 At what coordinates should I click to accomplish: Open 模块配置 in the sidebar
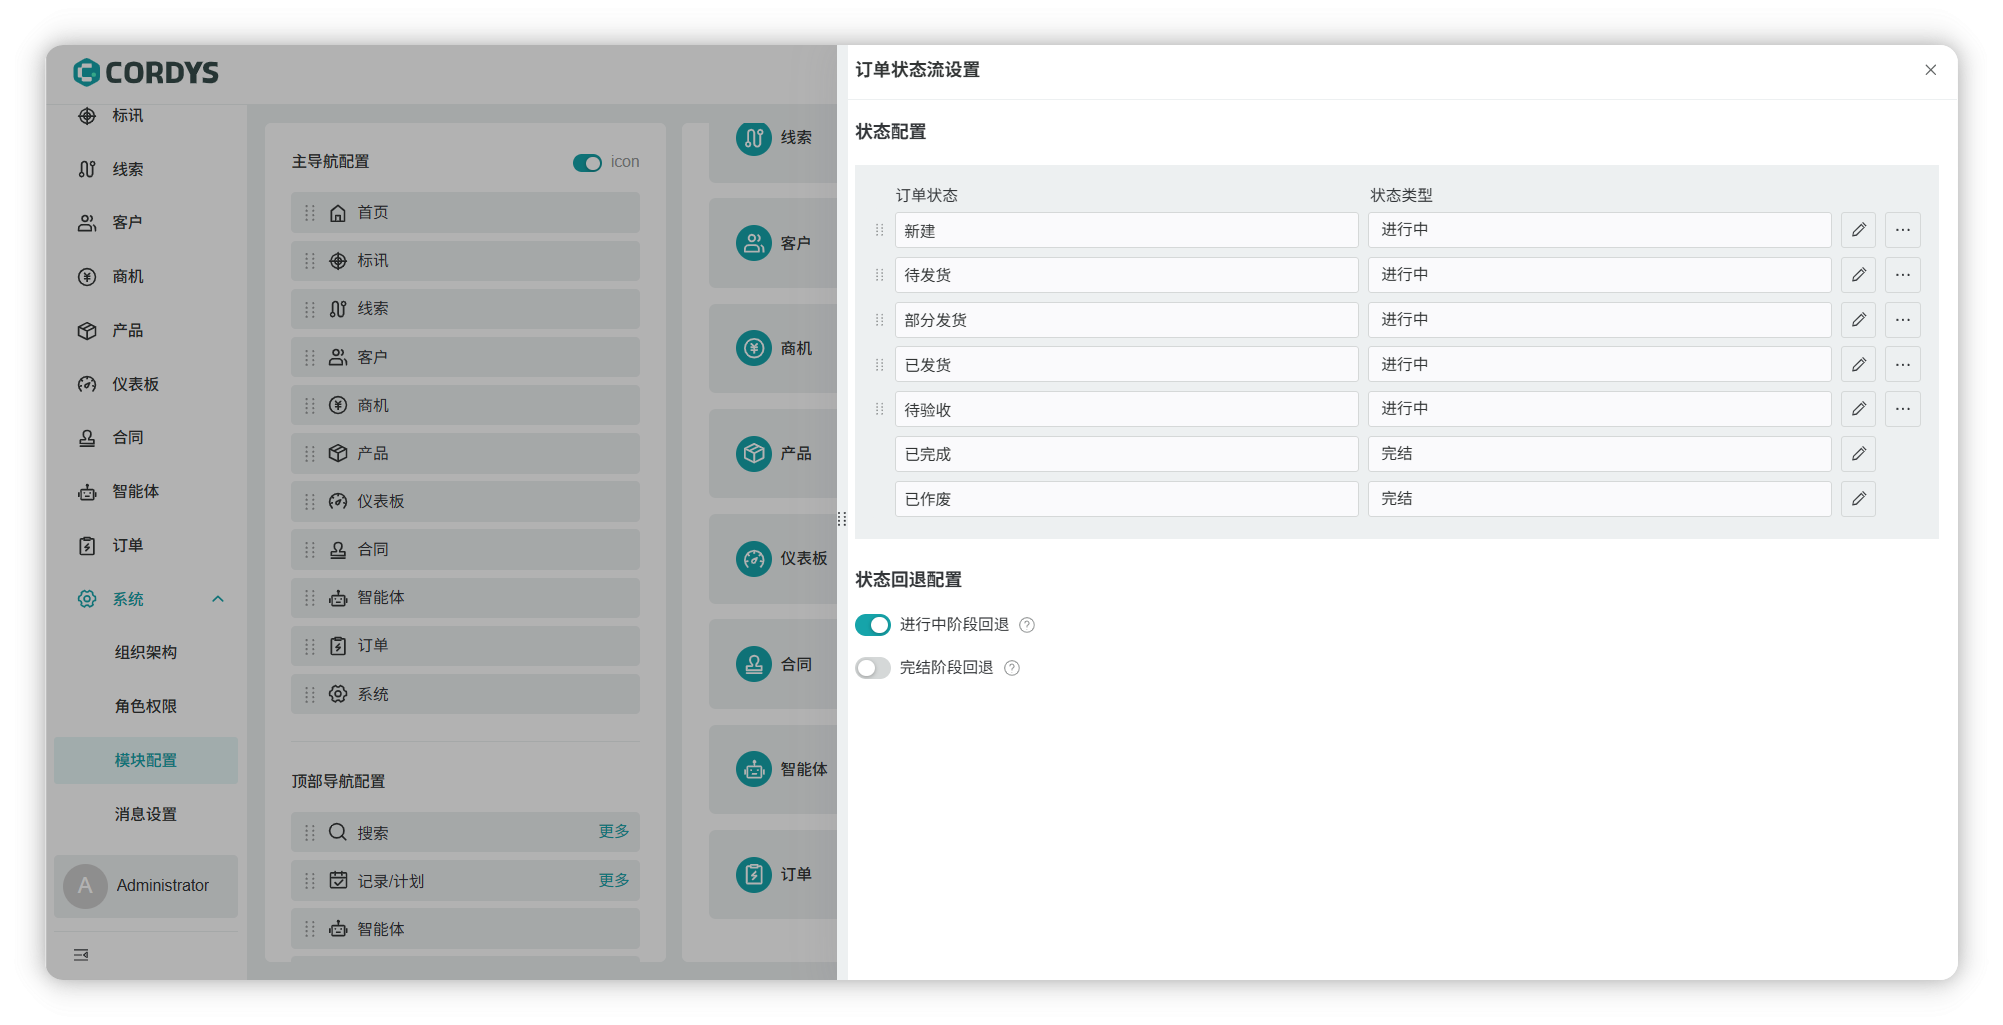point(146,760)
